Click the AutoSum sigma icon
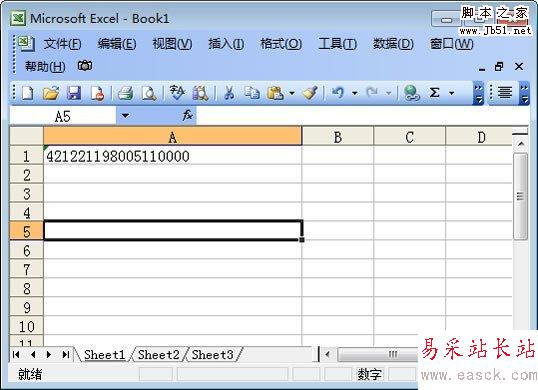 [434, 93]
